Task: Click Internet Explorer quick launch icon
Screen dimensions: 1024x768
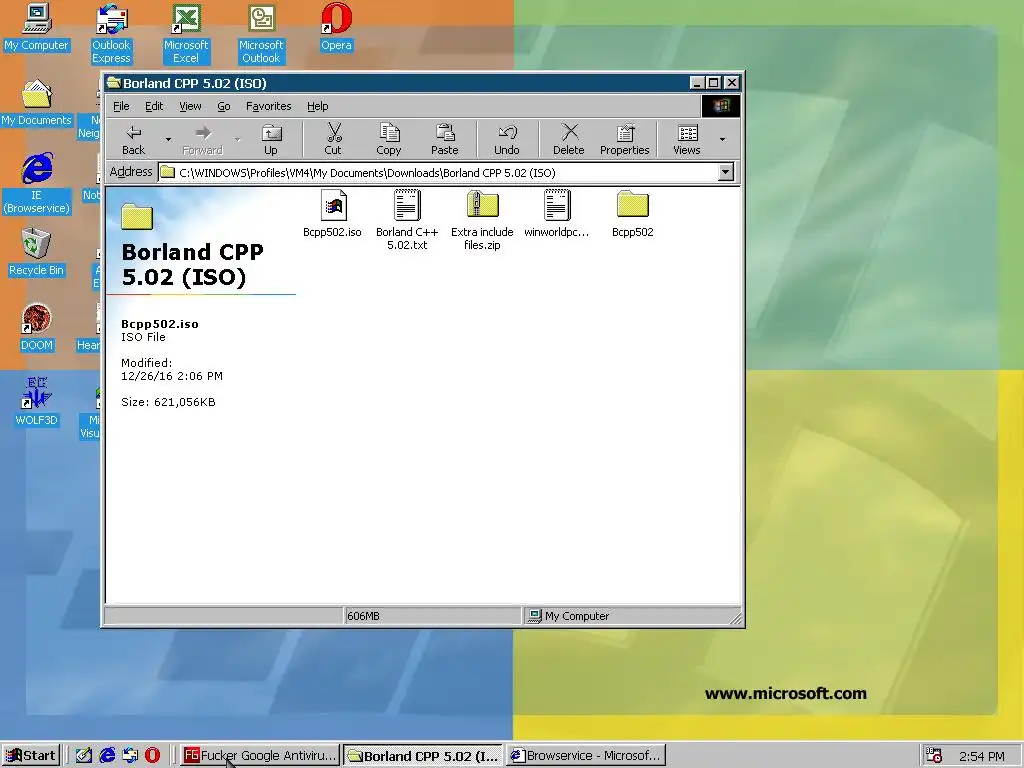Action: click(107, 756)
